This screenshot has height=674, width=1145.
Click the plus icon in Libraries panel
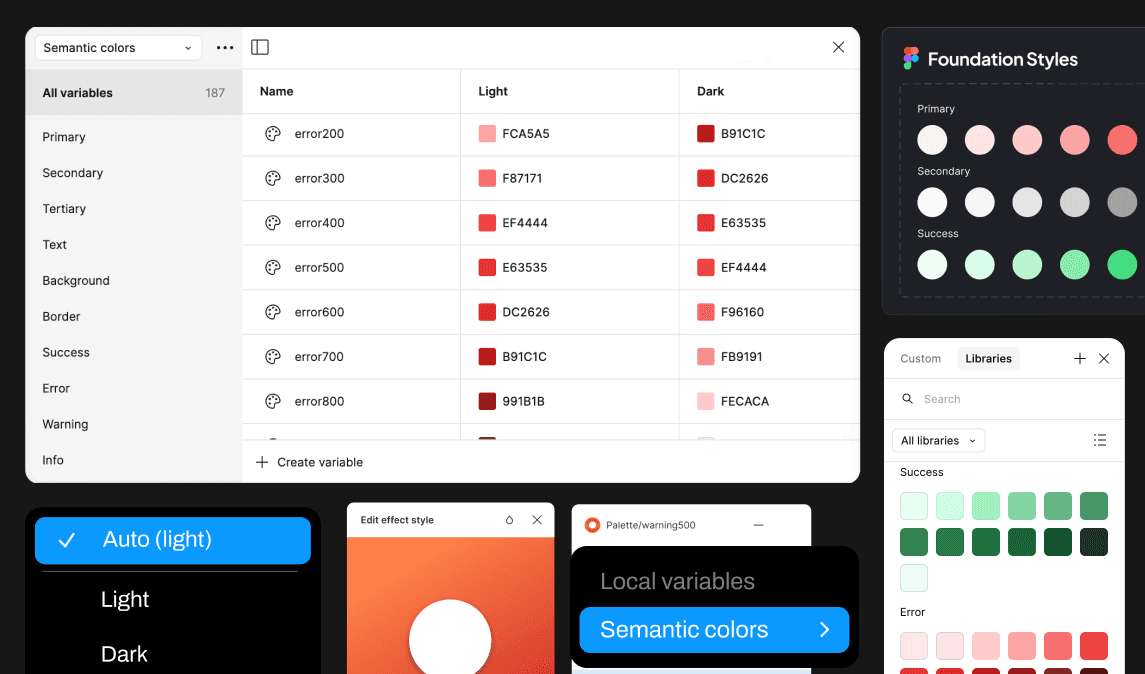(1079, 359)
